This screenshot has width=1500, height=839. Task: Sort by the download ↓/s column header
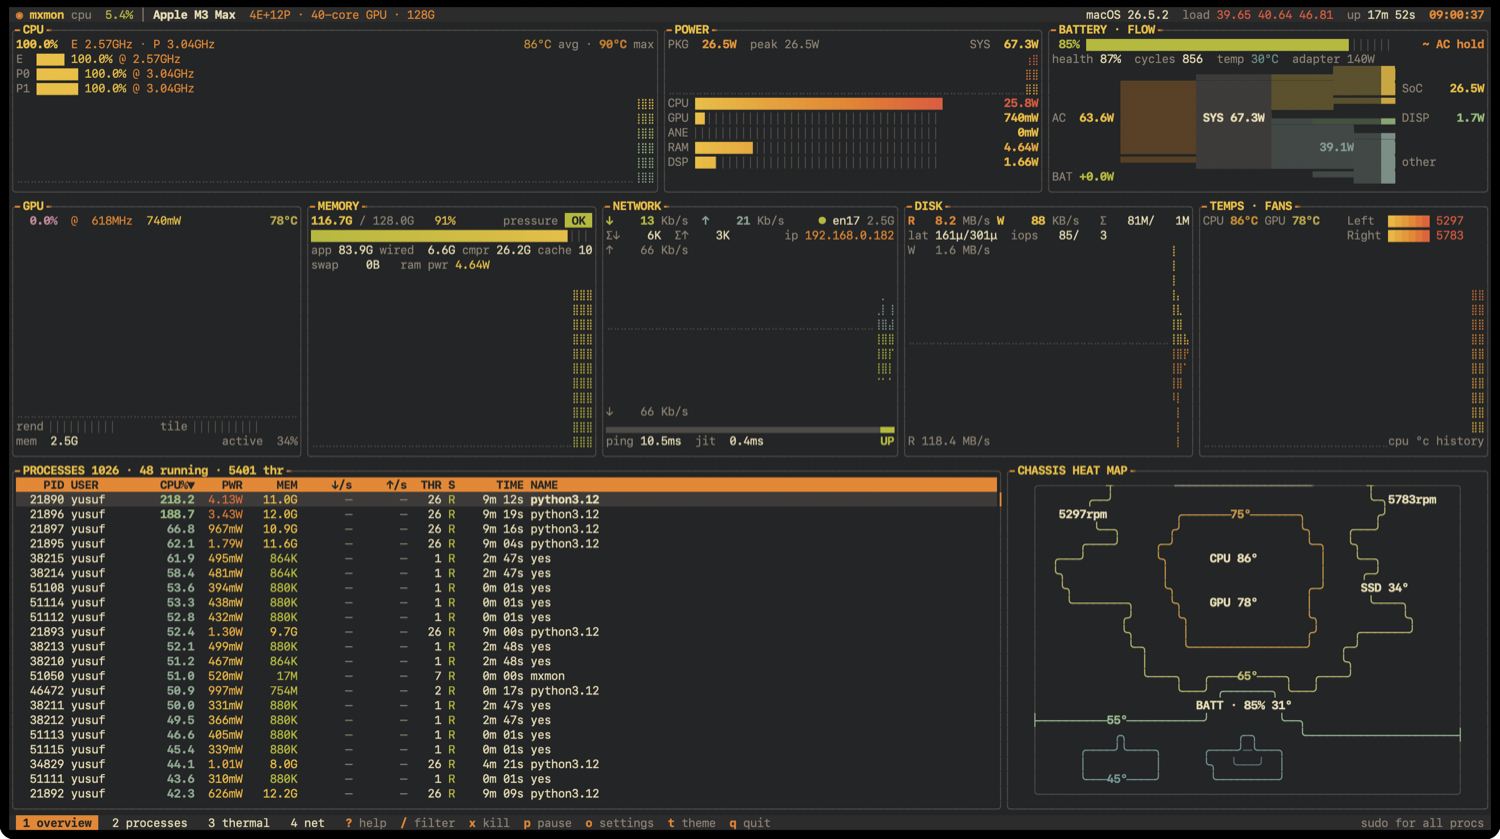[x=341, y=485]
